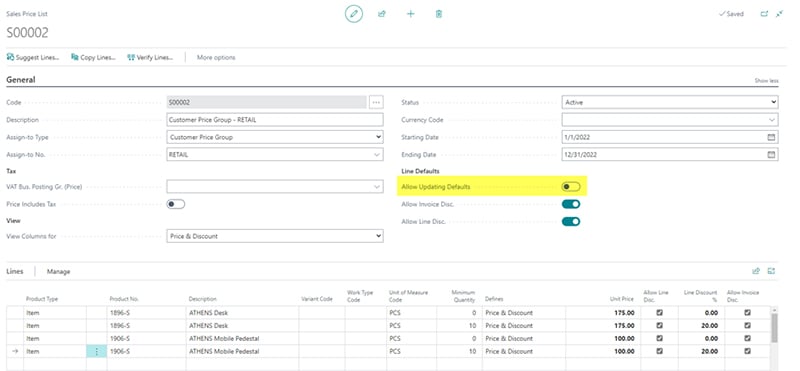The height and width of the screenshot is (371, 800).
Task: Click the Lines share icon
Action: [x=756, y=271]
